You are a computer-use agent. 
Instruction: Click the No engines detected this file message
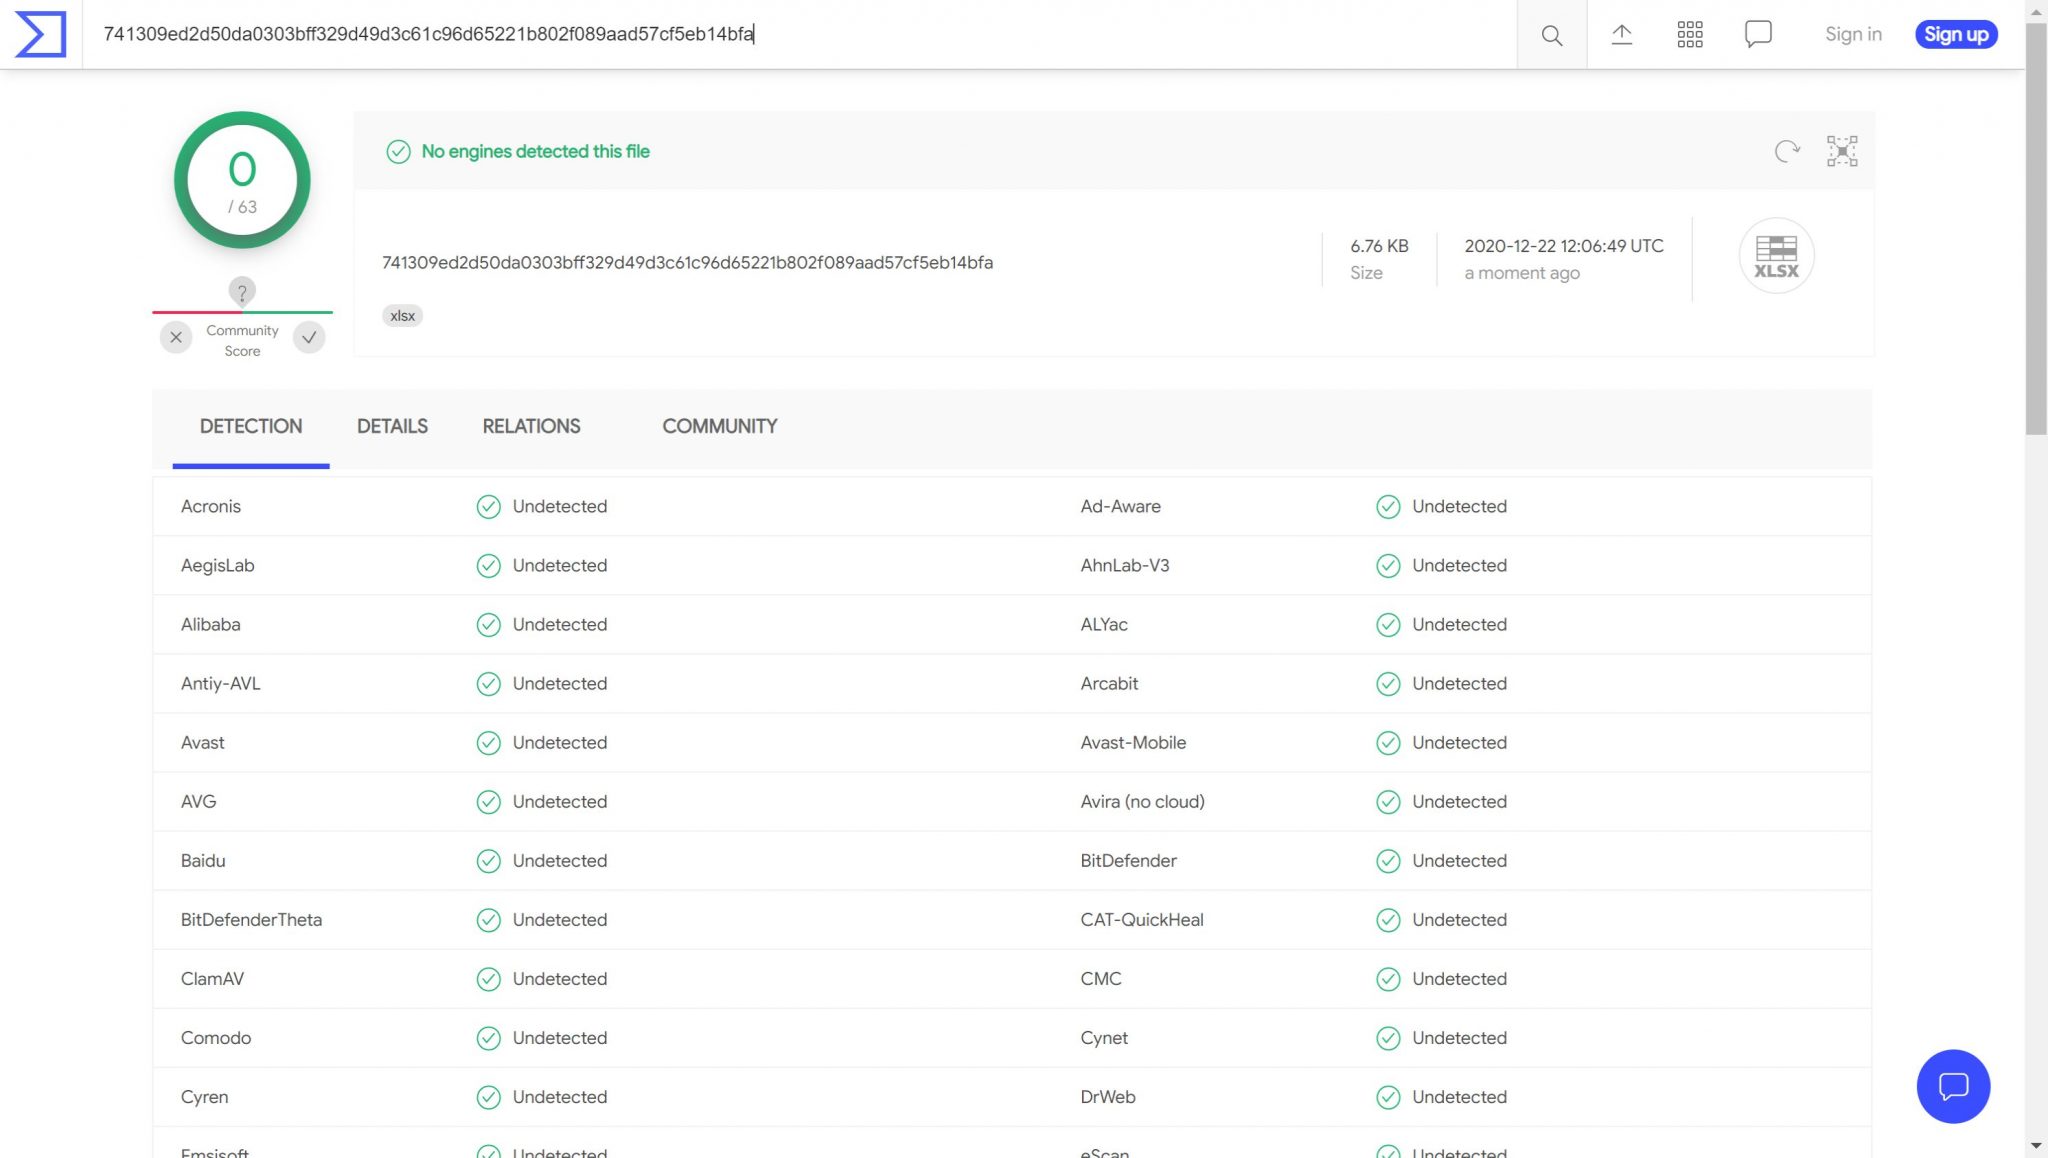[535, 151]
